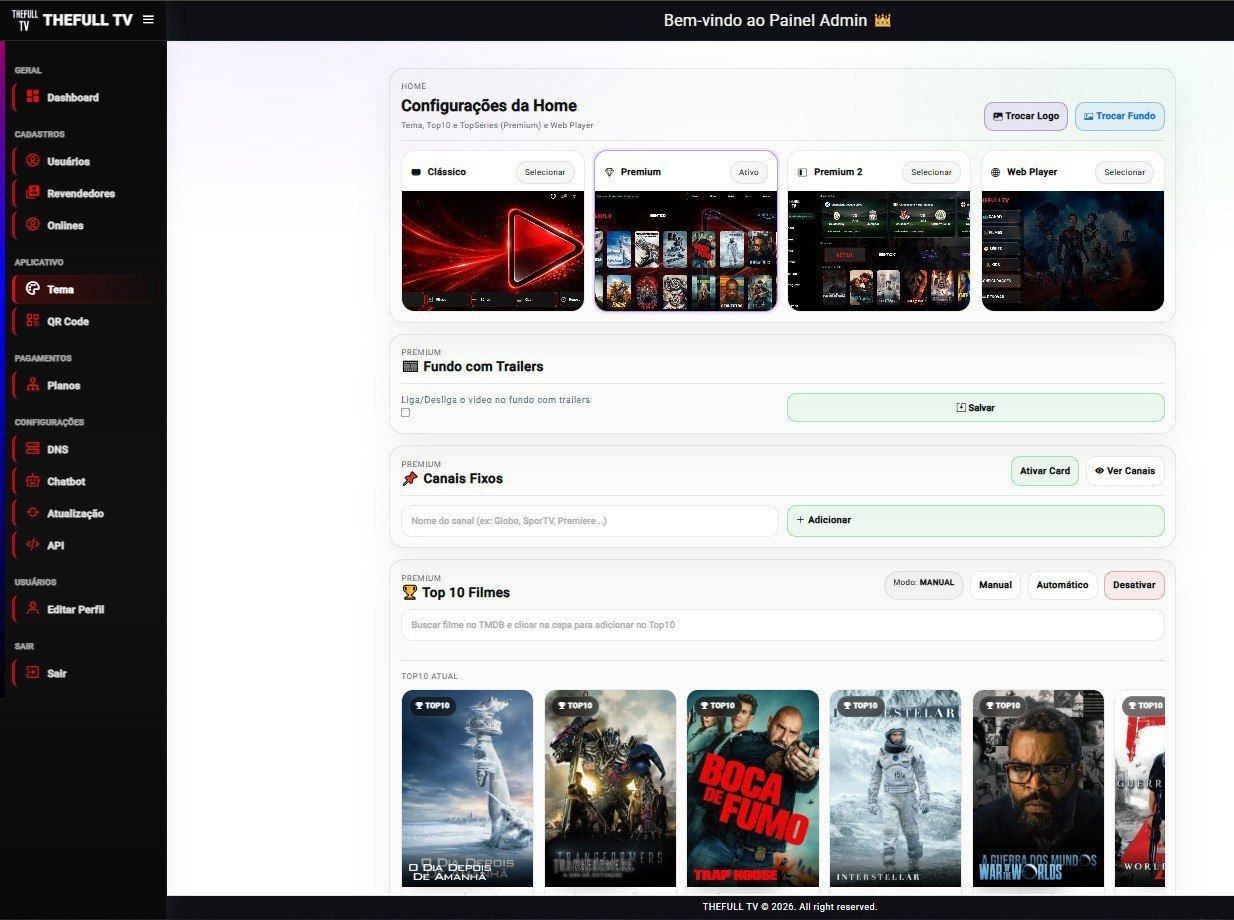Open Atualização in the sidebar menu
1234x920 pixels.
pos(75,513)
